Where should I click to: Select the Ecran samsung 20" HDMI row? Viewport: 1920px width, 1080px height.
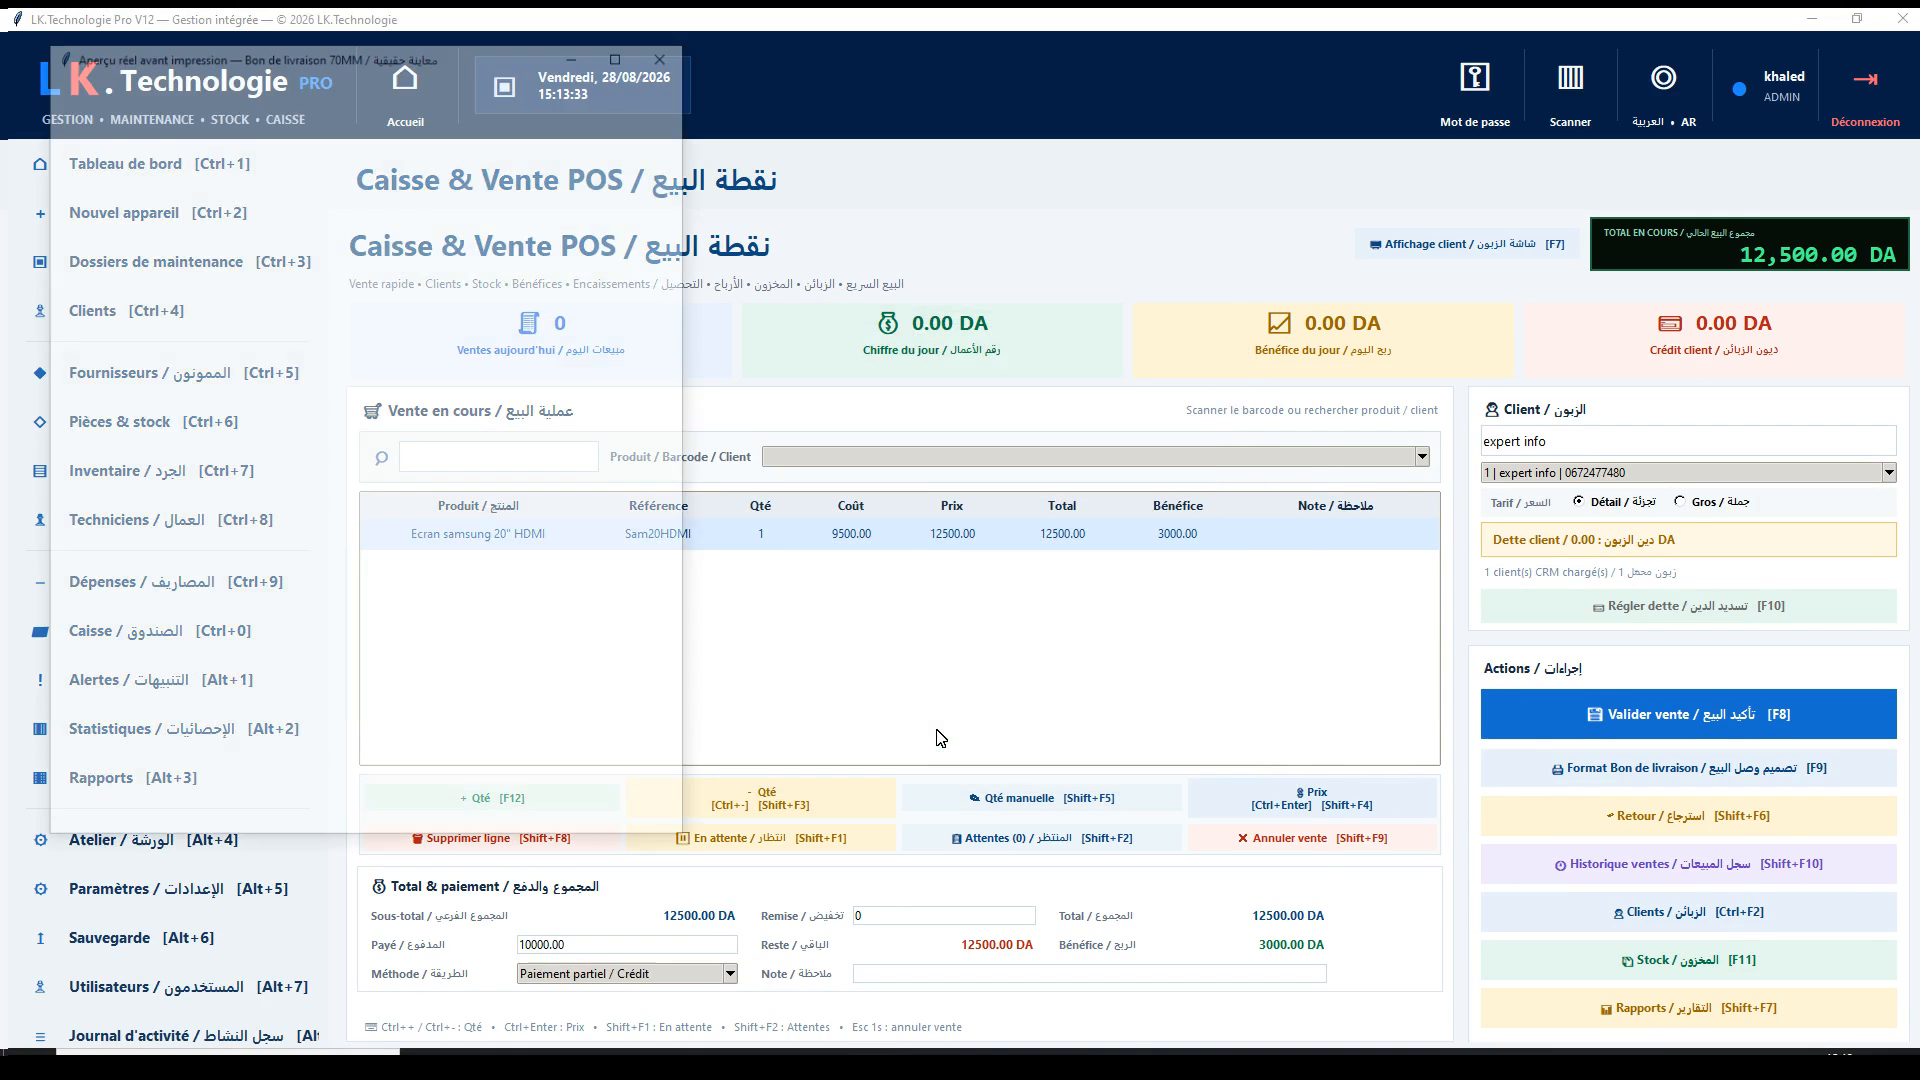point(899,534)
